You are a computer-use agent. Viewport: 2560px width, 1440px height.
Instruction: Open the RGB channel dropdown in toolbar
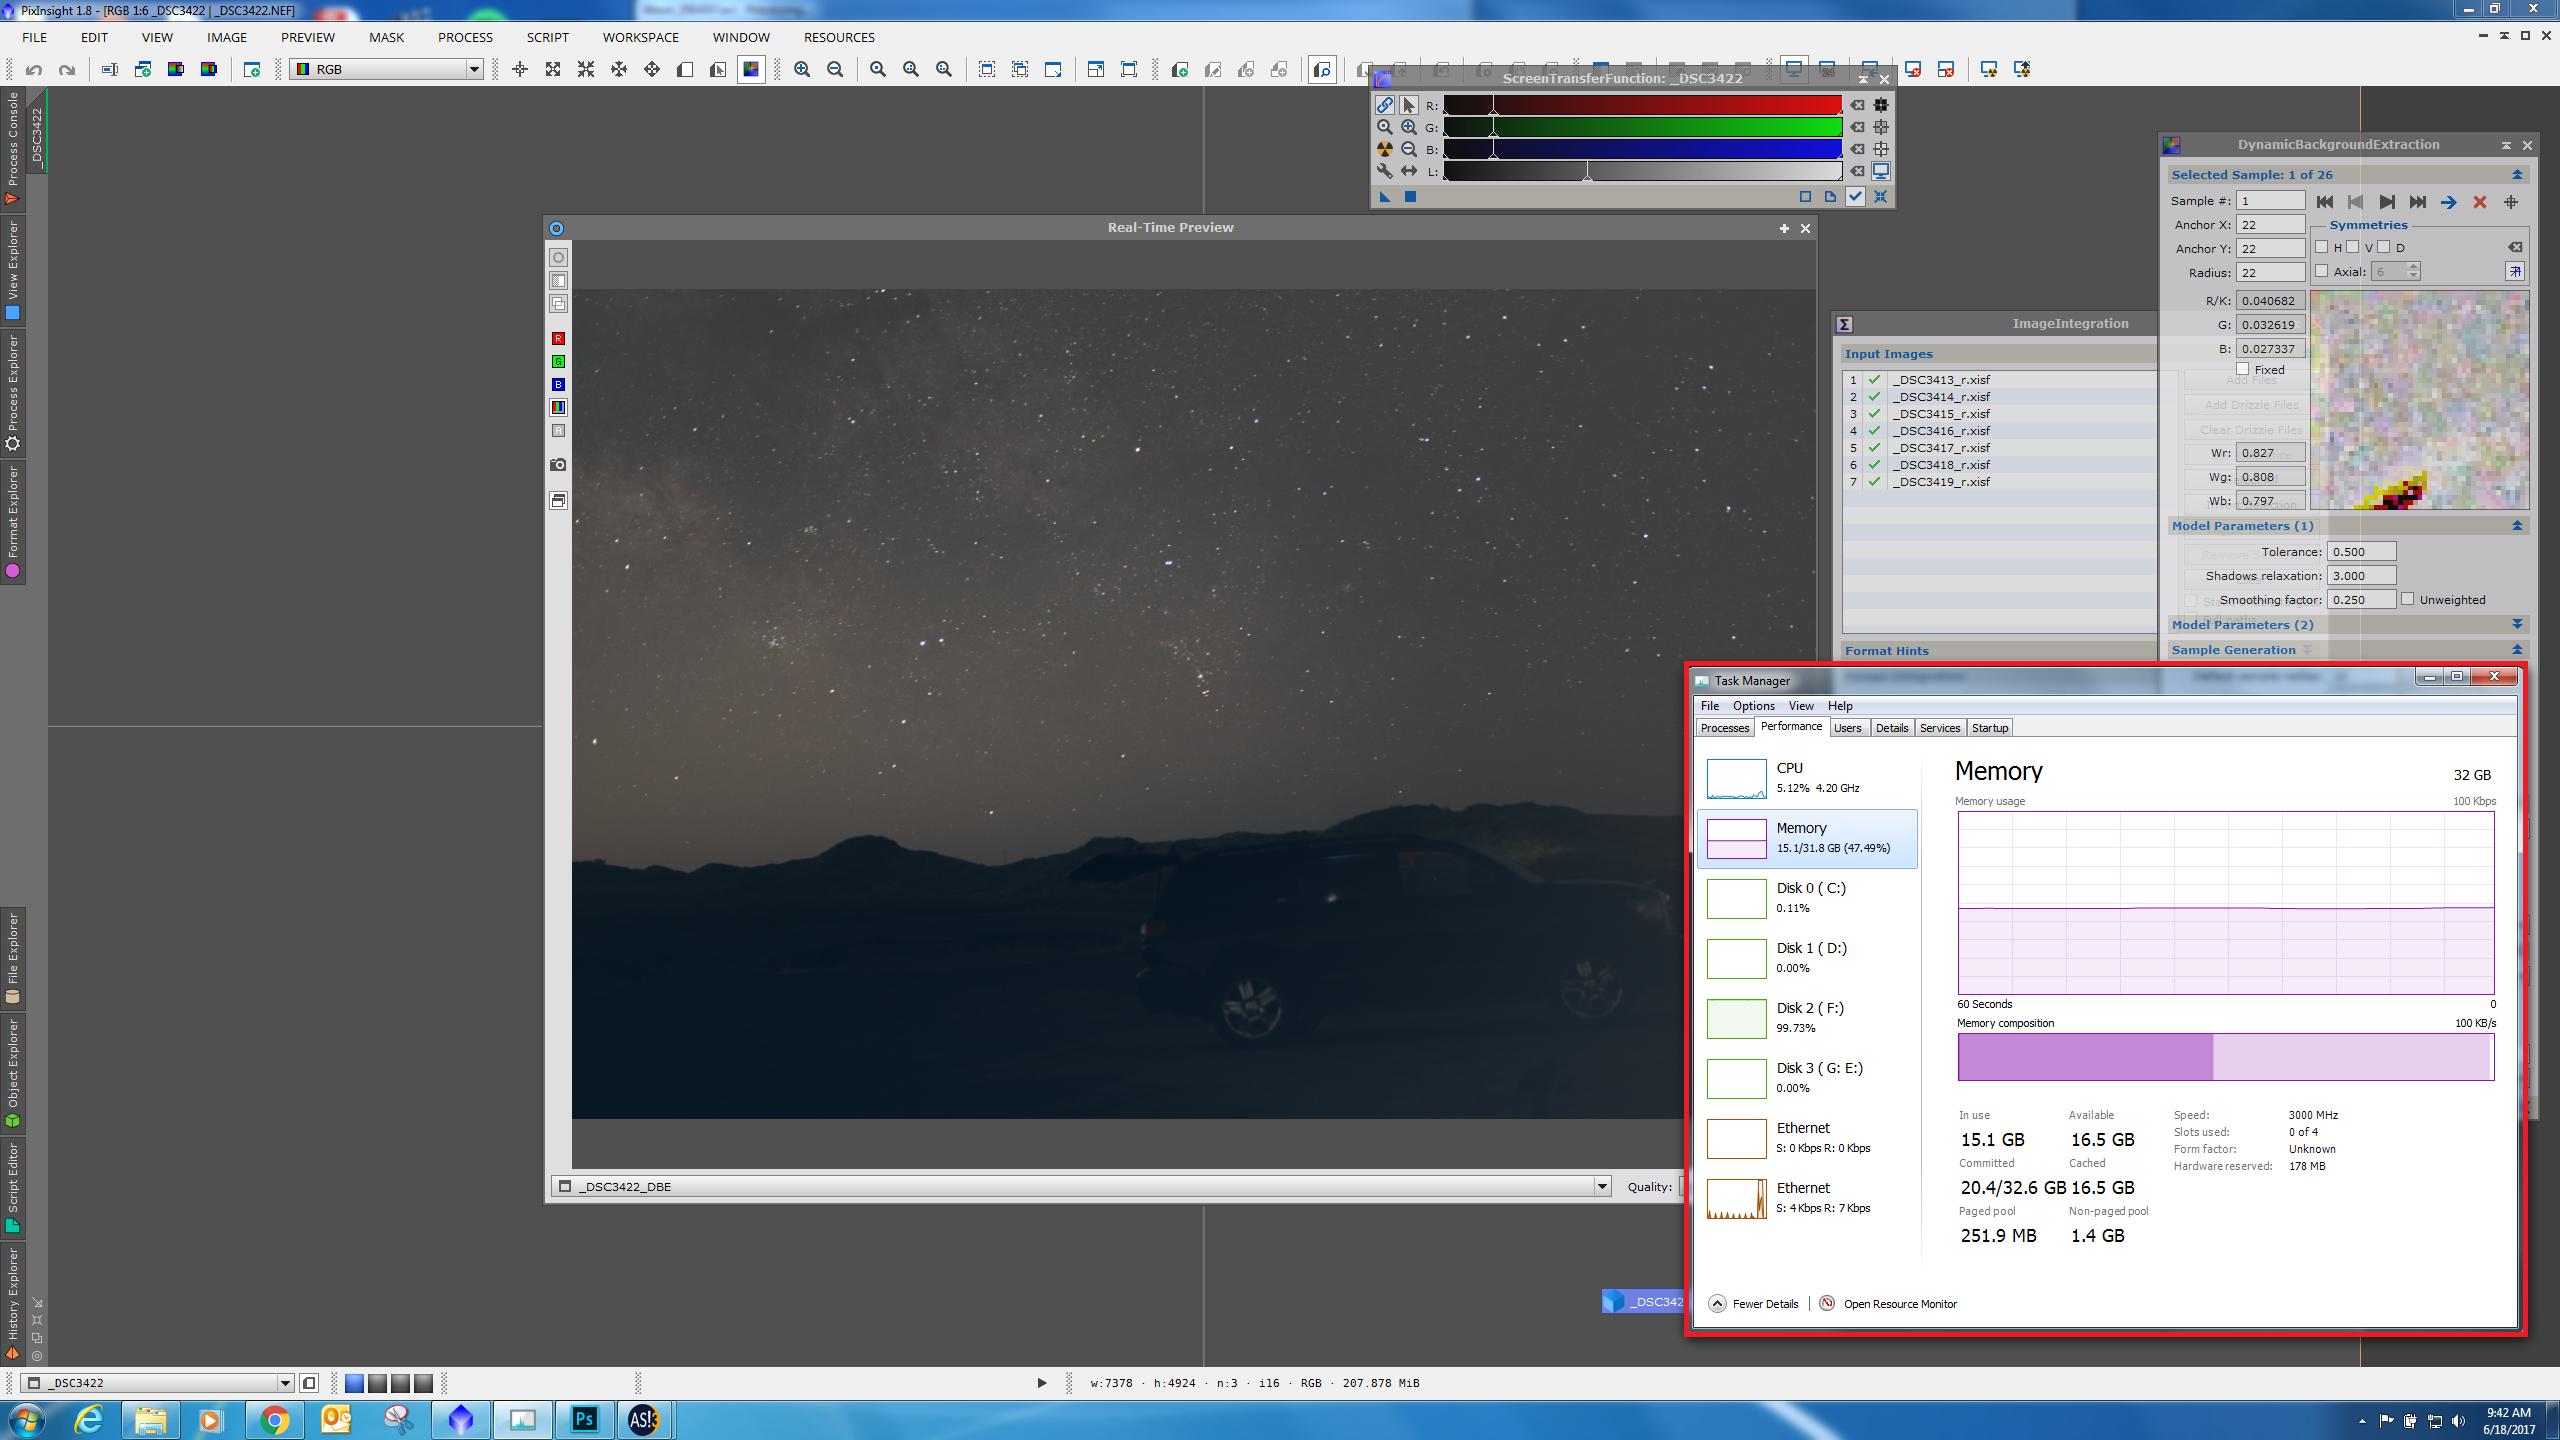[474, 69]
